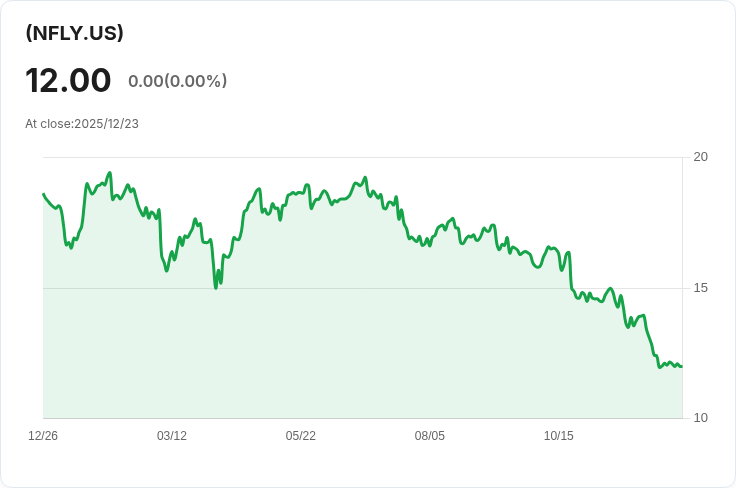
Task: Click the final data point at line's right end
Action: click(x=682, y=366)
